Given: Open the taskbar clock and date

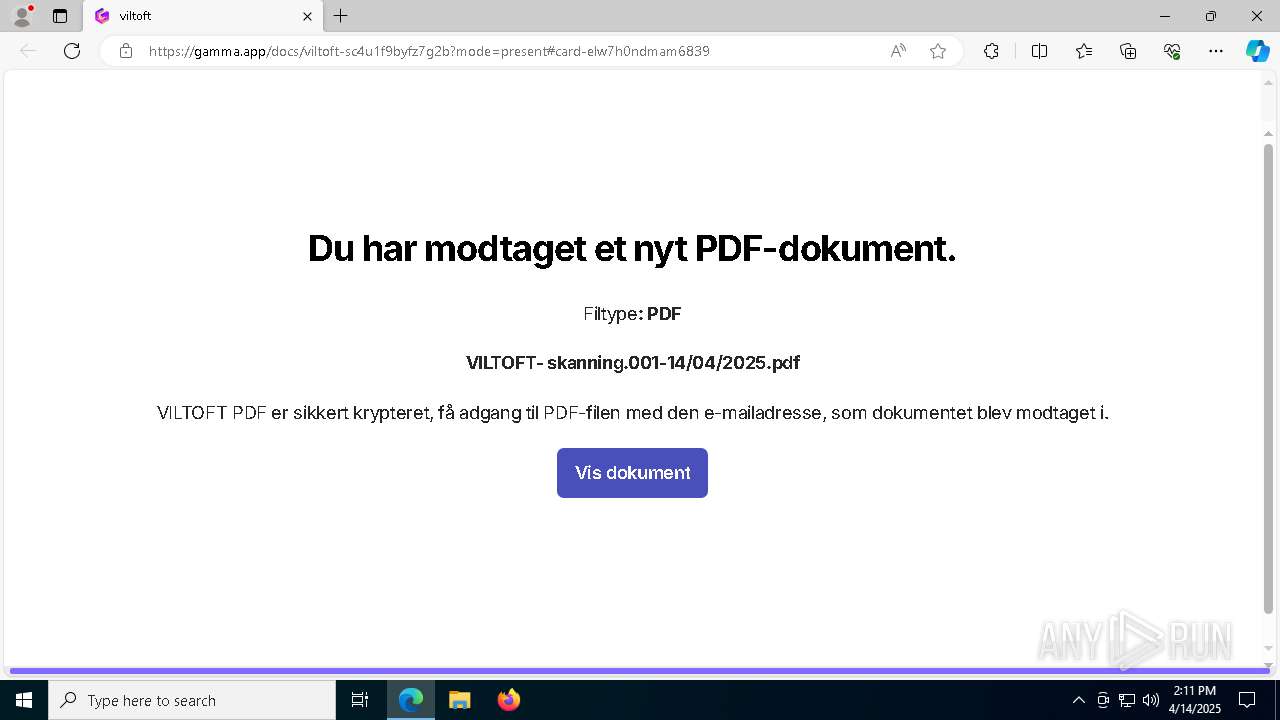Looking at the screenshot, I should pyautogui.click(x=1195, y=700).
